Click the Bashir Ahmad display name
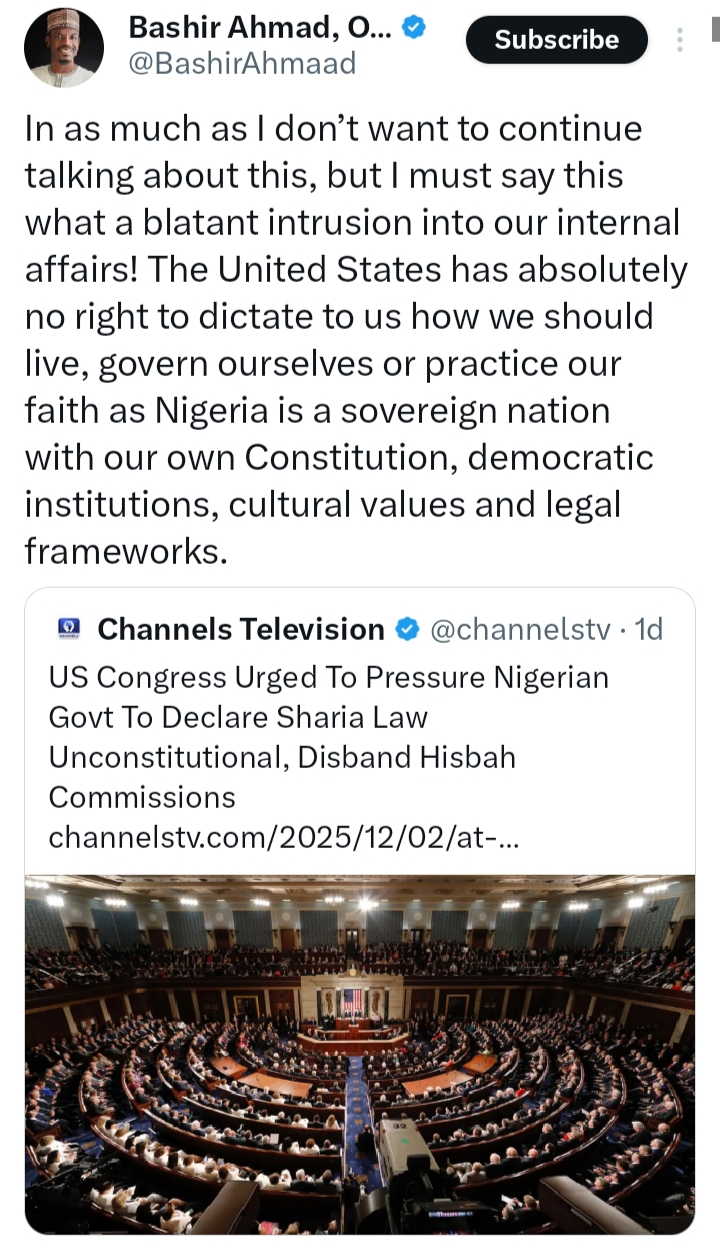Viewport: 720px width, 1241px height. [262, 29]
